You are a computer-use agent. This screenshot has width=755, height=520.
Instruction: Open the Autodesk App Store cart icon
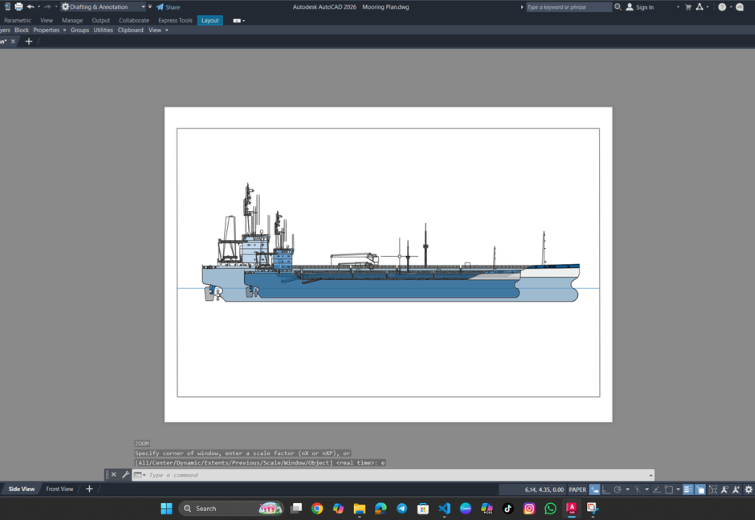[688, 7]
